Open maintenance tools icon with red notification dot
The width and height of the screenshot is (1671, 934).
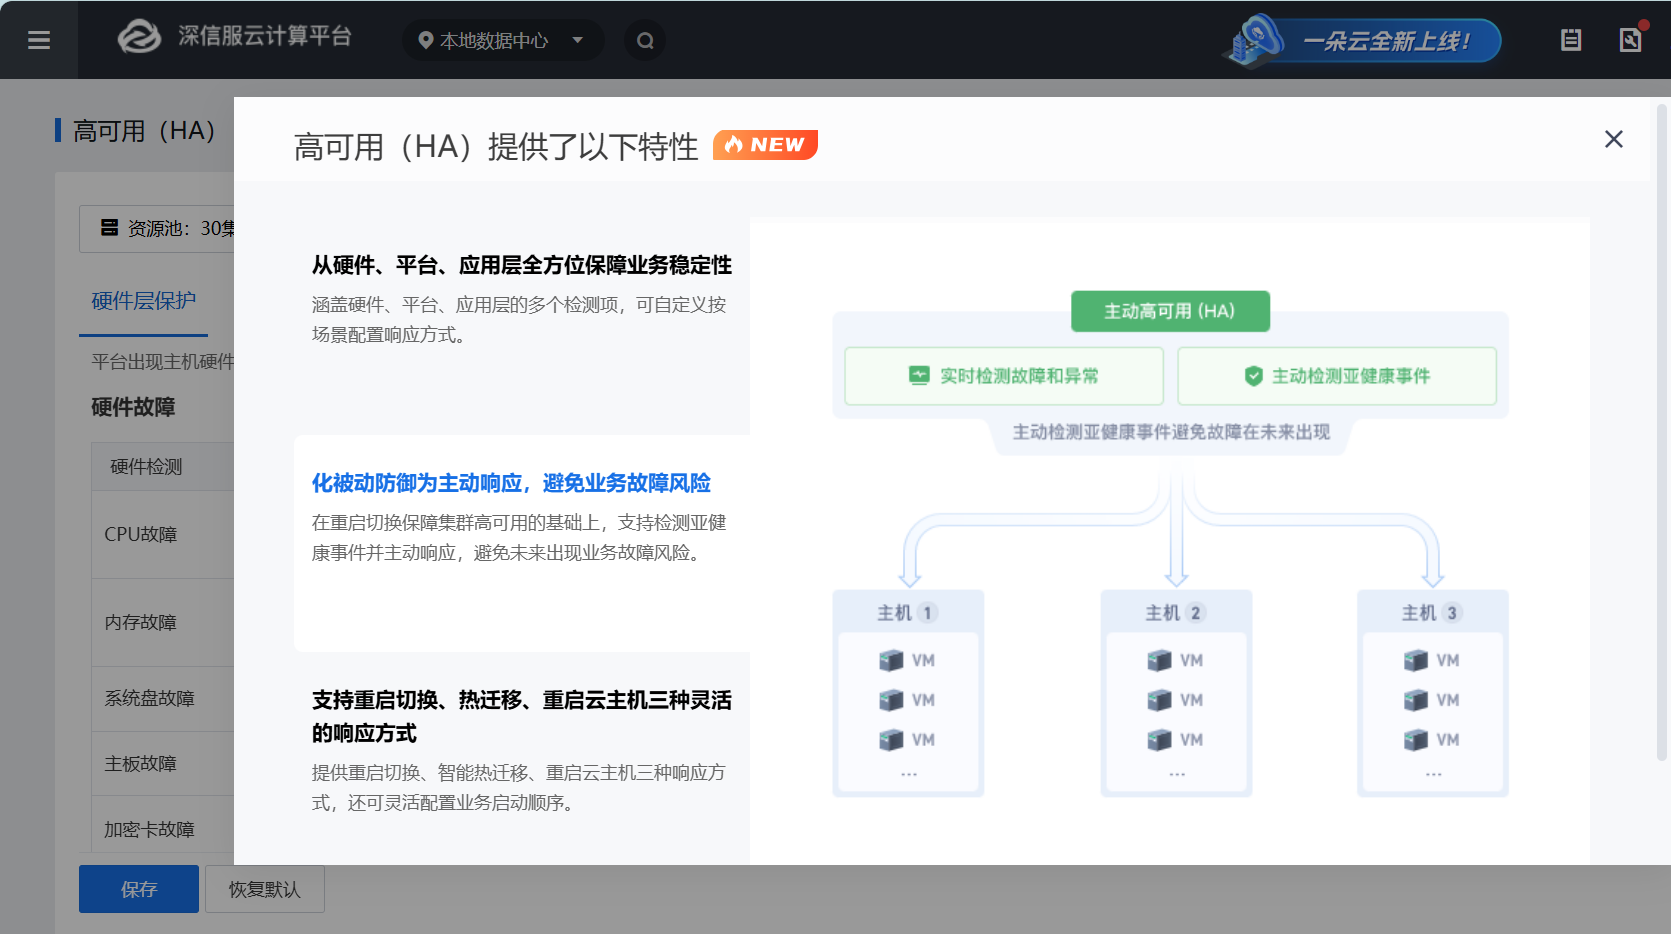[x=1630, y=40]
